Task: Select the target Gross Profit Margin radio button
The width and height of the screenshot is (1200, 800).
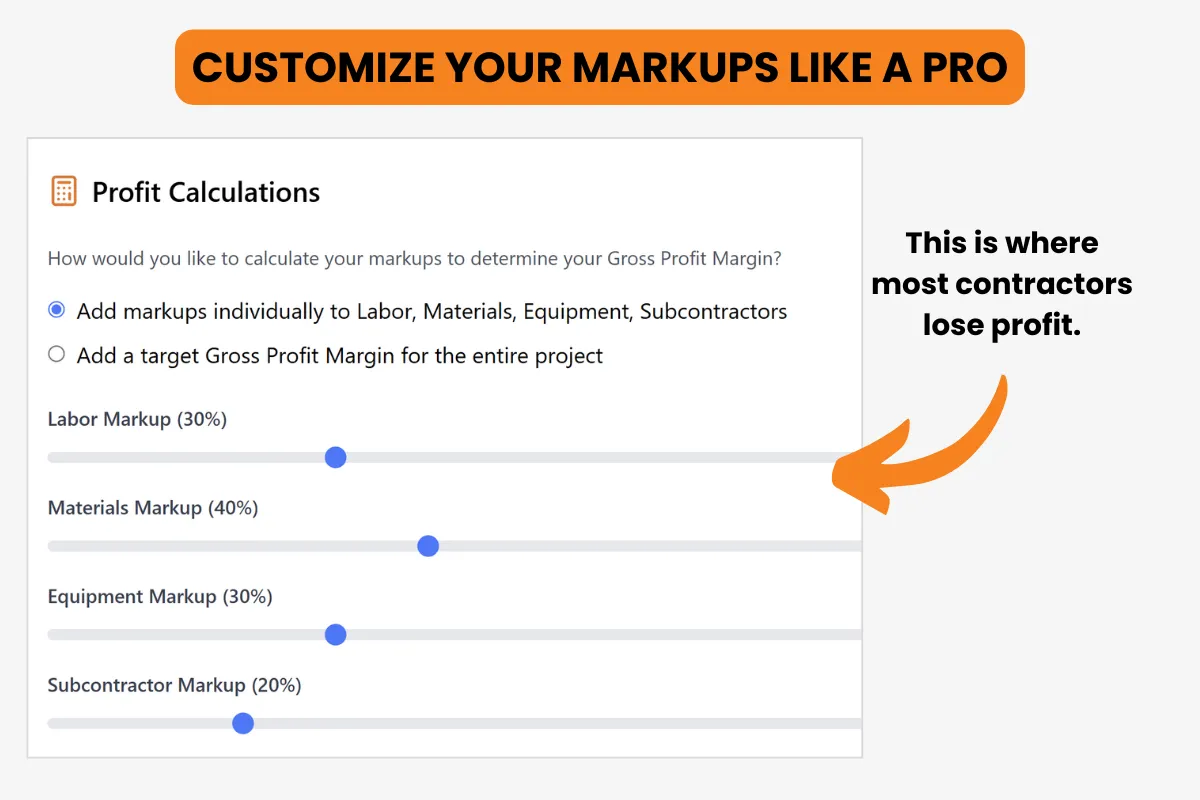Action: pyautogui.click(x=57, y=354)
